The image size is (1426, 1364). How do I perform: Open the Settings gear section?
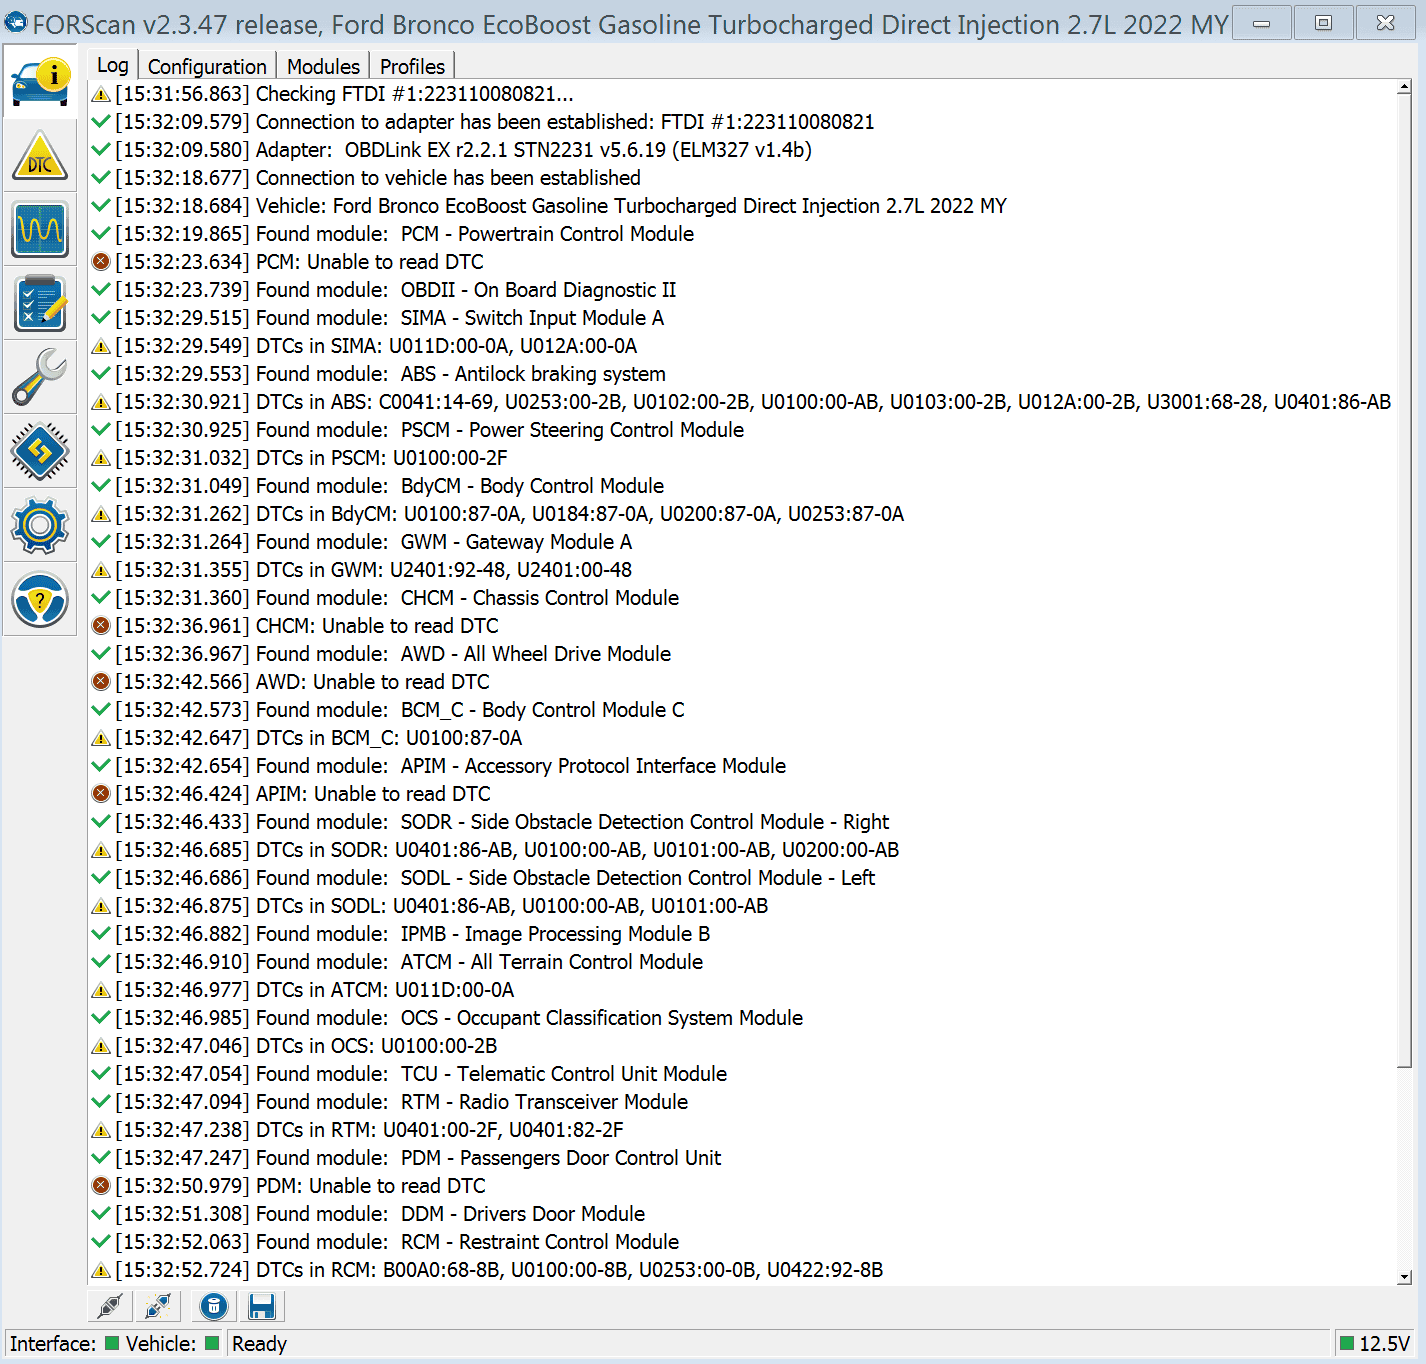click(40, 526)
